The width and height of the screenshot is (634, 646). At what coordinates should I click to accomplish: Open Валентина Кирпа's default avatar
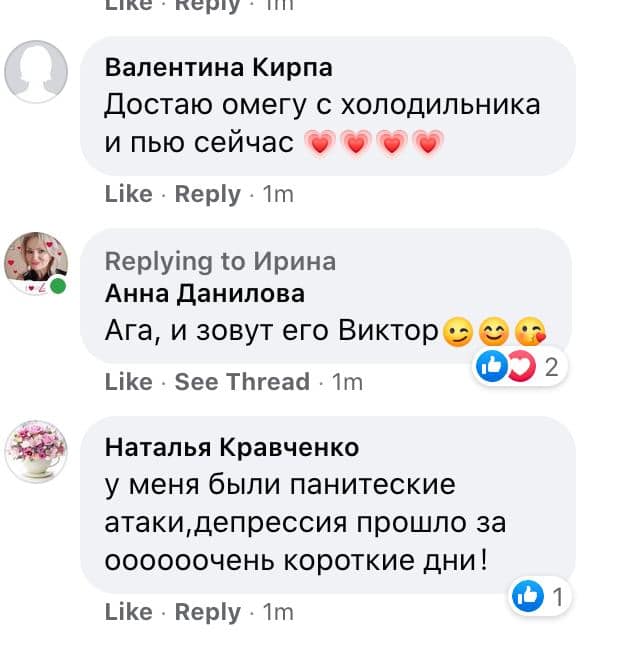point(36,72)
